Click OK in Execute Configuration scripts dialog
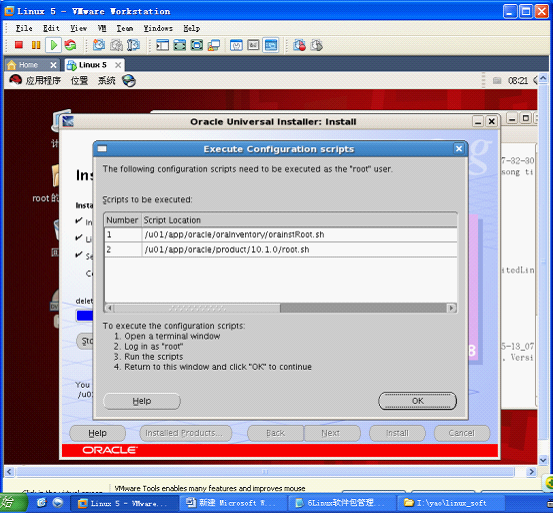Viewport: 554px width, 513px height. coord(417,401)
